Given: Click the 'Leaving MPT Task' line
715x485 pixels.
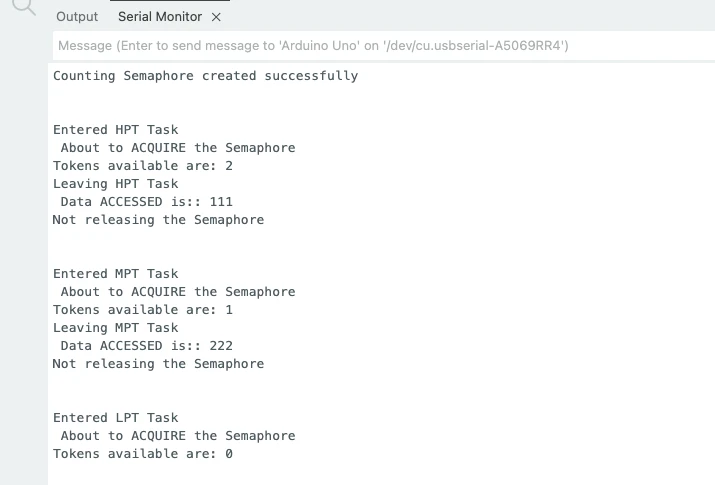Looking at the screenshot, I should point(115,328).
